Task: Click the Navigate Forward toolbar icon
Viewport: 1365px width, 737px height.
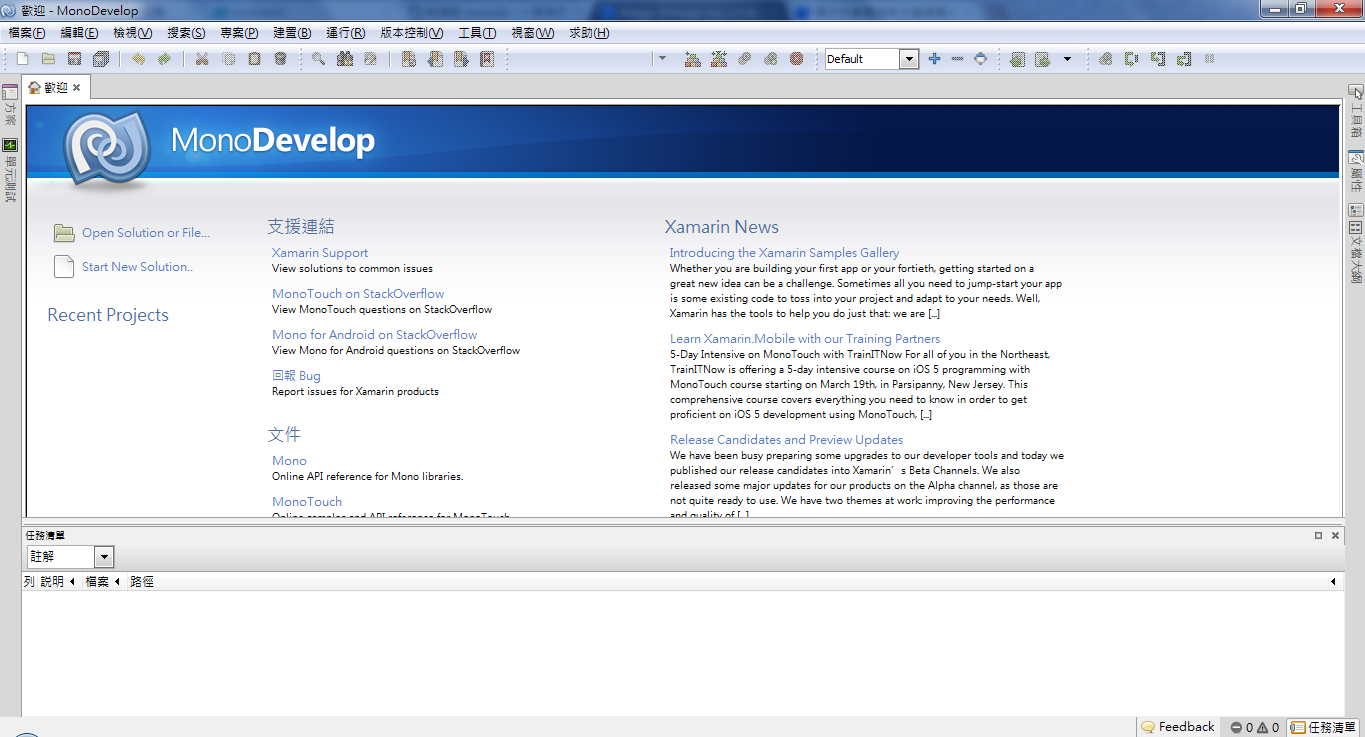Action: 1042,59
